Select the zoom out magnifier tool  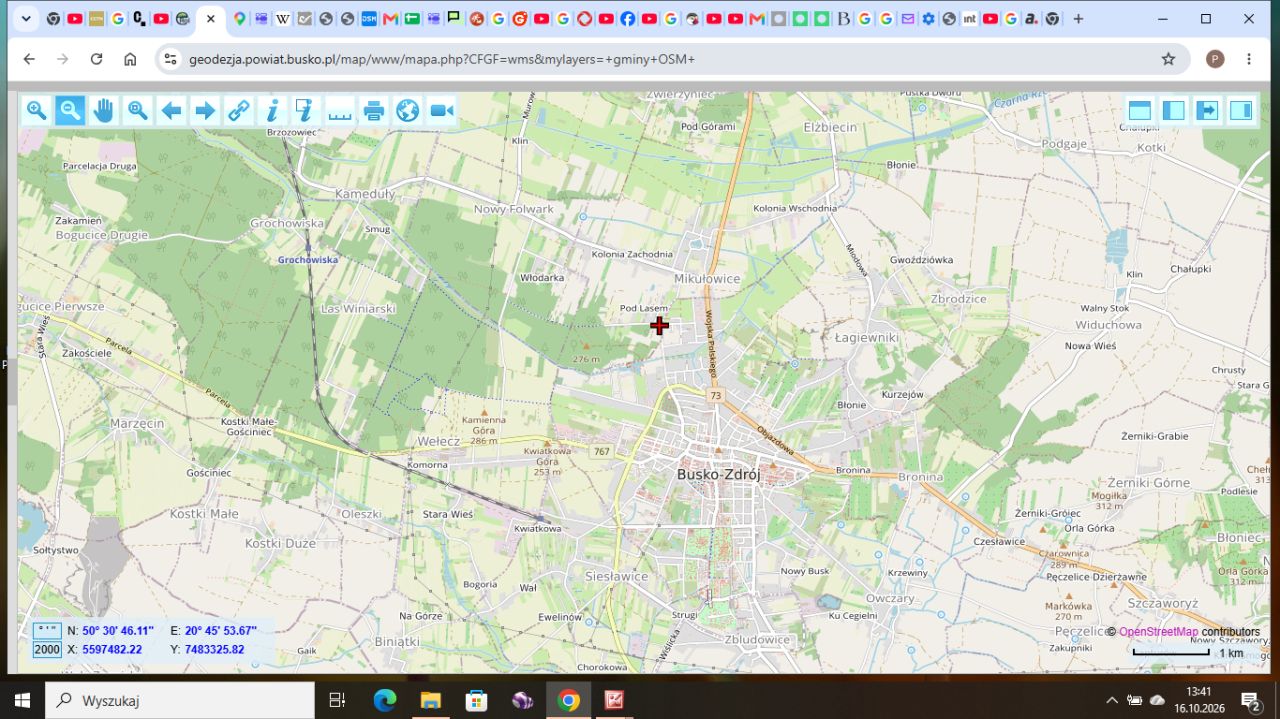(x=70, y=110)
